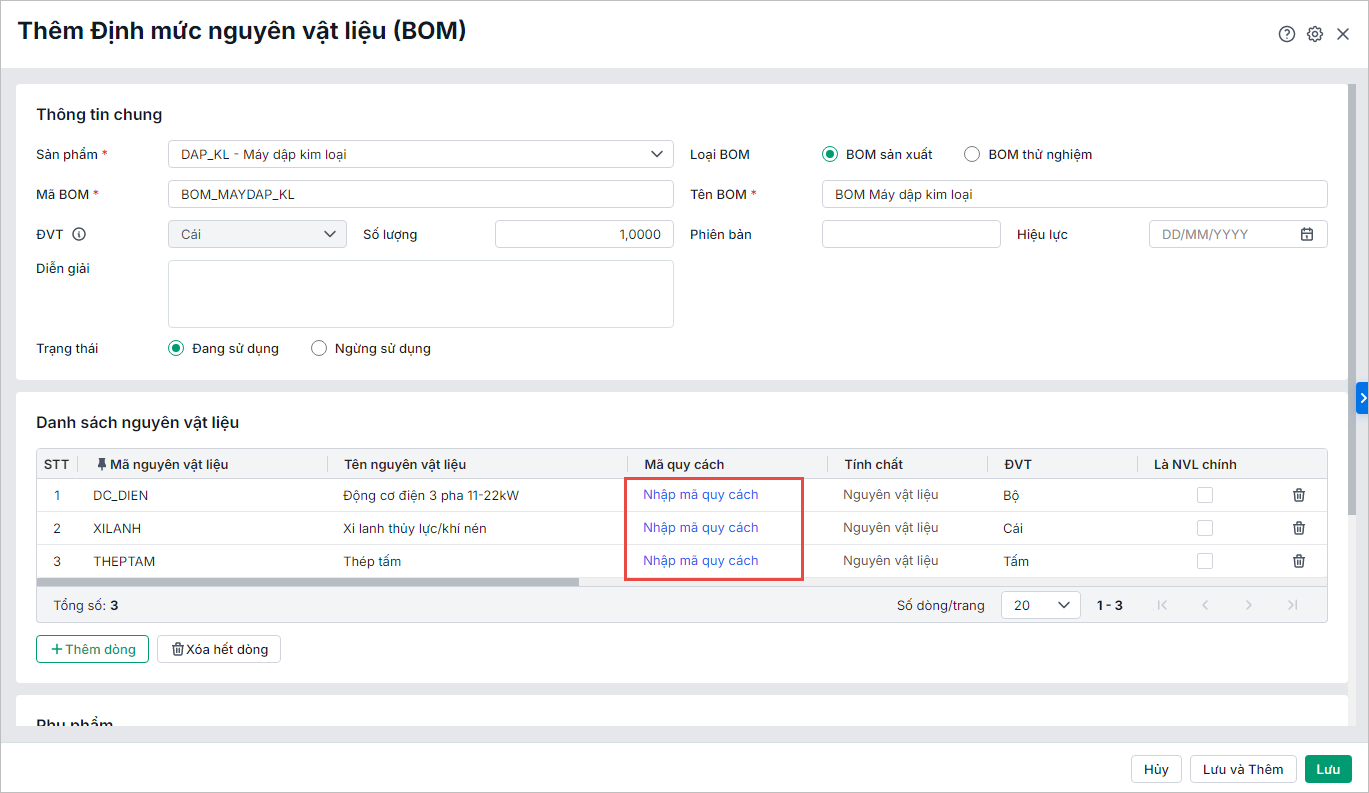This screenshot has width=1369, height=793.
Task: Click the ĐVT info icon
Action: (79, 234)
